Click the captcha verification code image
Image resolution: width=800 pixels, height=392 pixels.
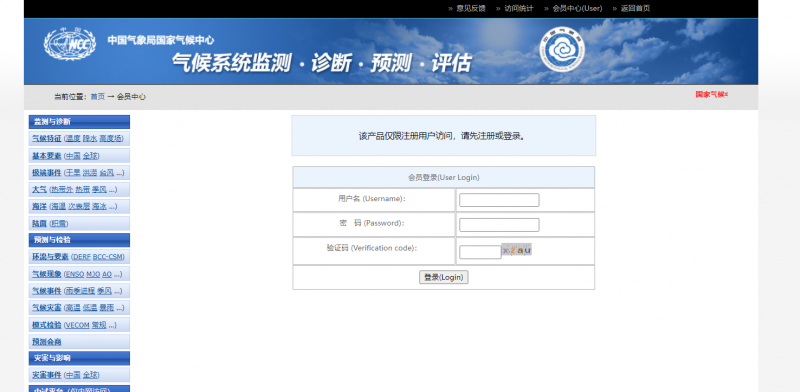516,250
